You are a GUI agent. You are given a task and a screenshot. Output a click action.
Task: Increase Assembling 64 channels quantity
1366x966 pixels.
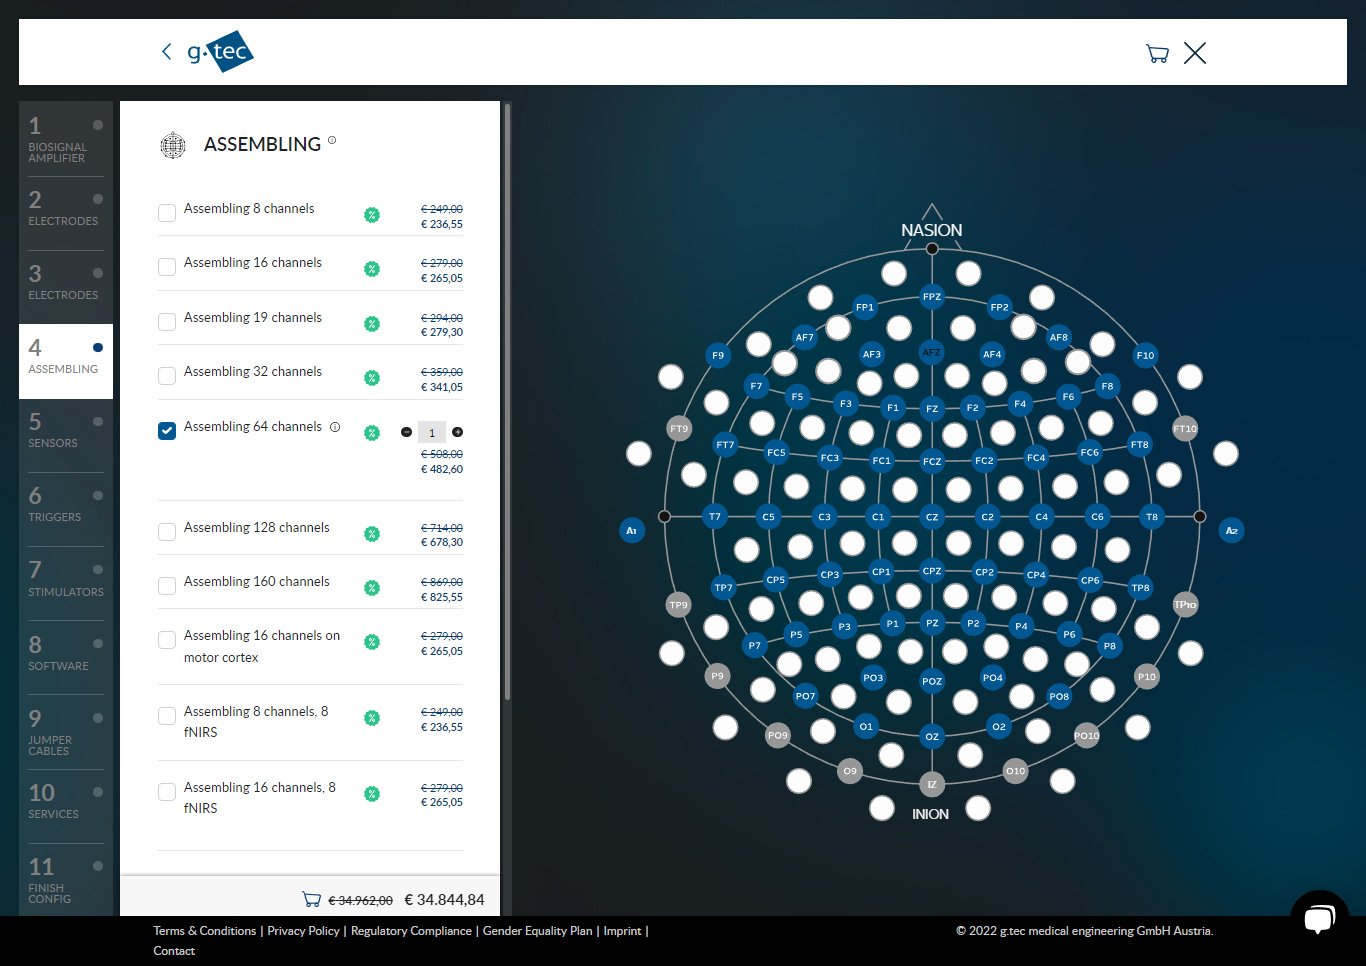[458, 432]
